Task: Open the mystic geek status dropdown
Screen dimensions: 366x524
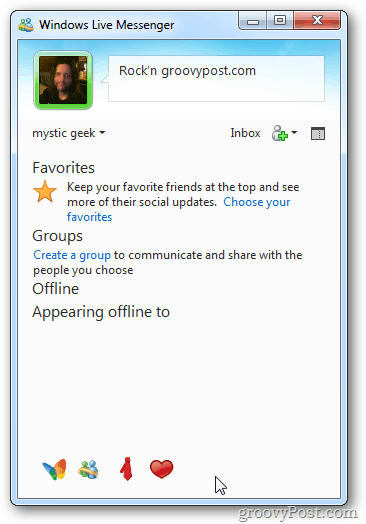Action: point(69,133)
